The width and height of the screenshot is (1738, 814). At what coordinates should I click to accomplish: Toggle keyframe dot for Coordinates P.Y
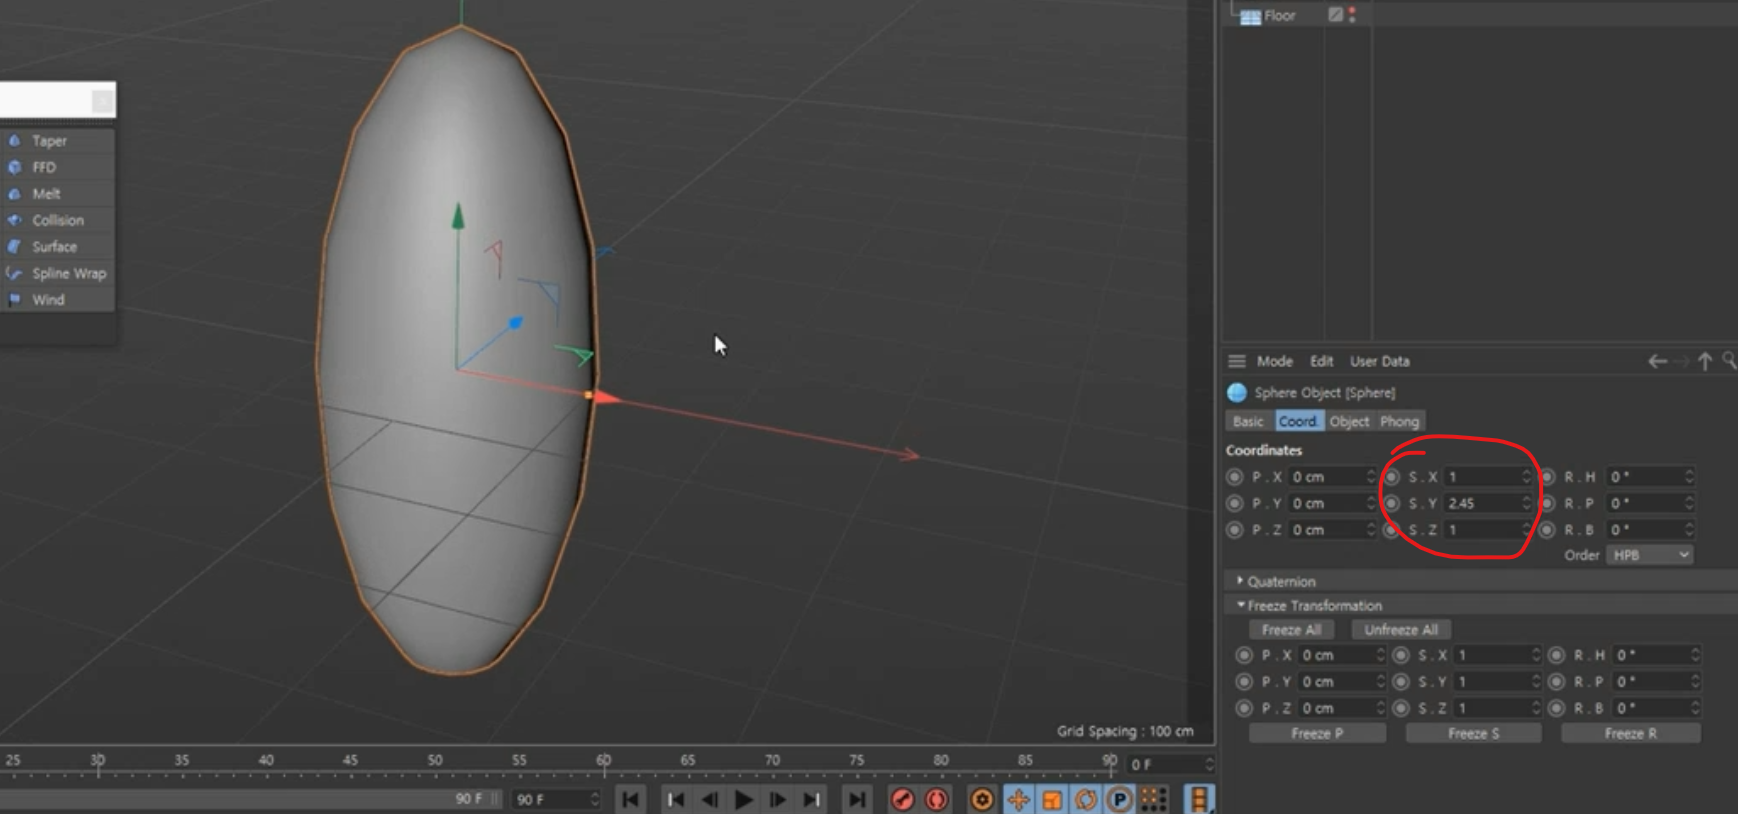pos(1234,503)
